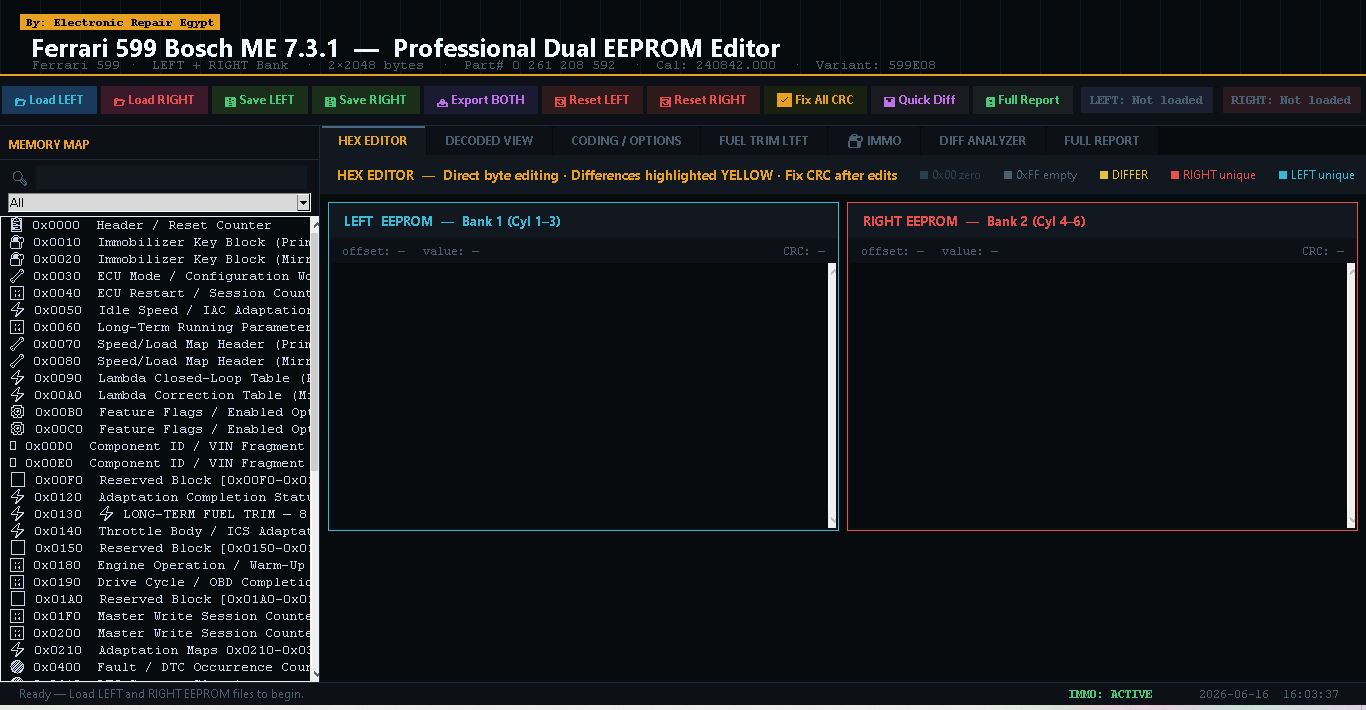This screenshot has width=1366, height=710.
Task: Click the lightning icon beside 0x0090 Lambda Closed-Loop
Action: tap(17, 378)
